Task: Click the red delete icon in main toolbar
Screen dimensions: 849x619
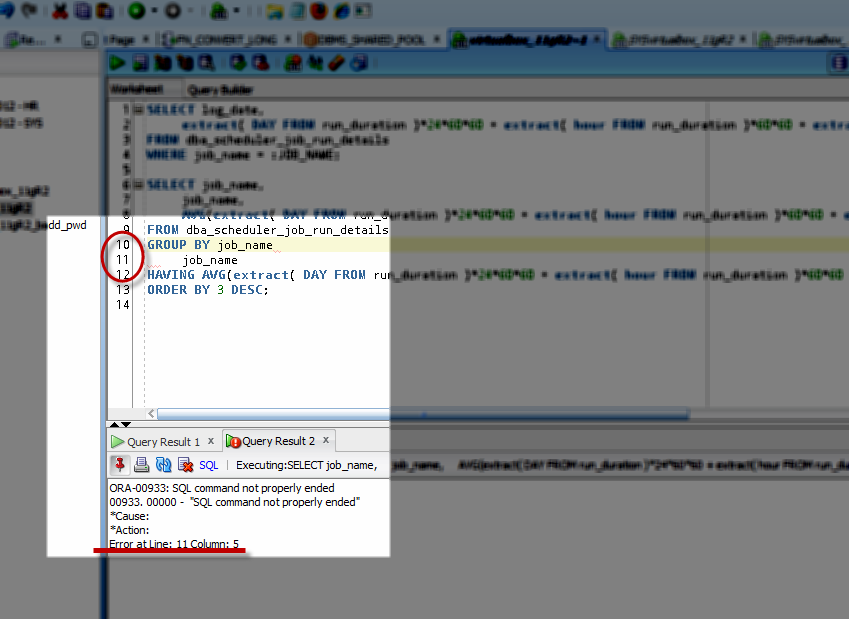Action: [x=60, y=11]
